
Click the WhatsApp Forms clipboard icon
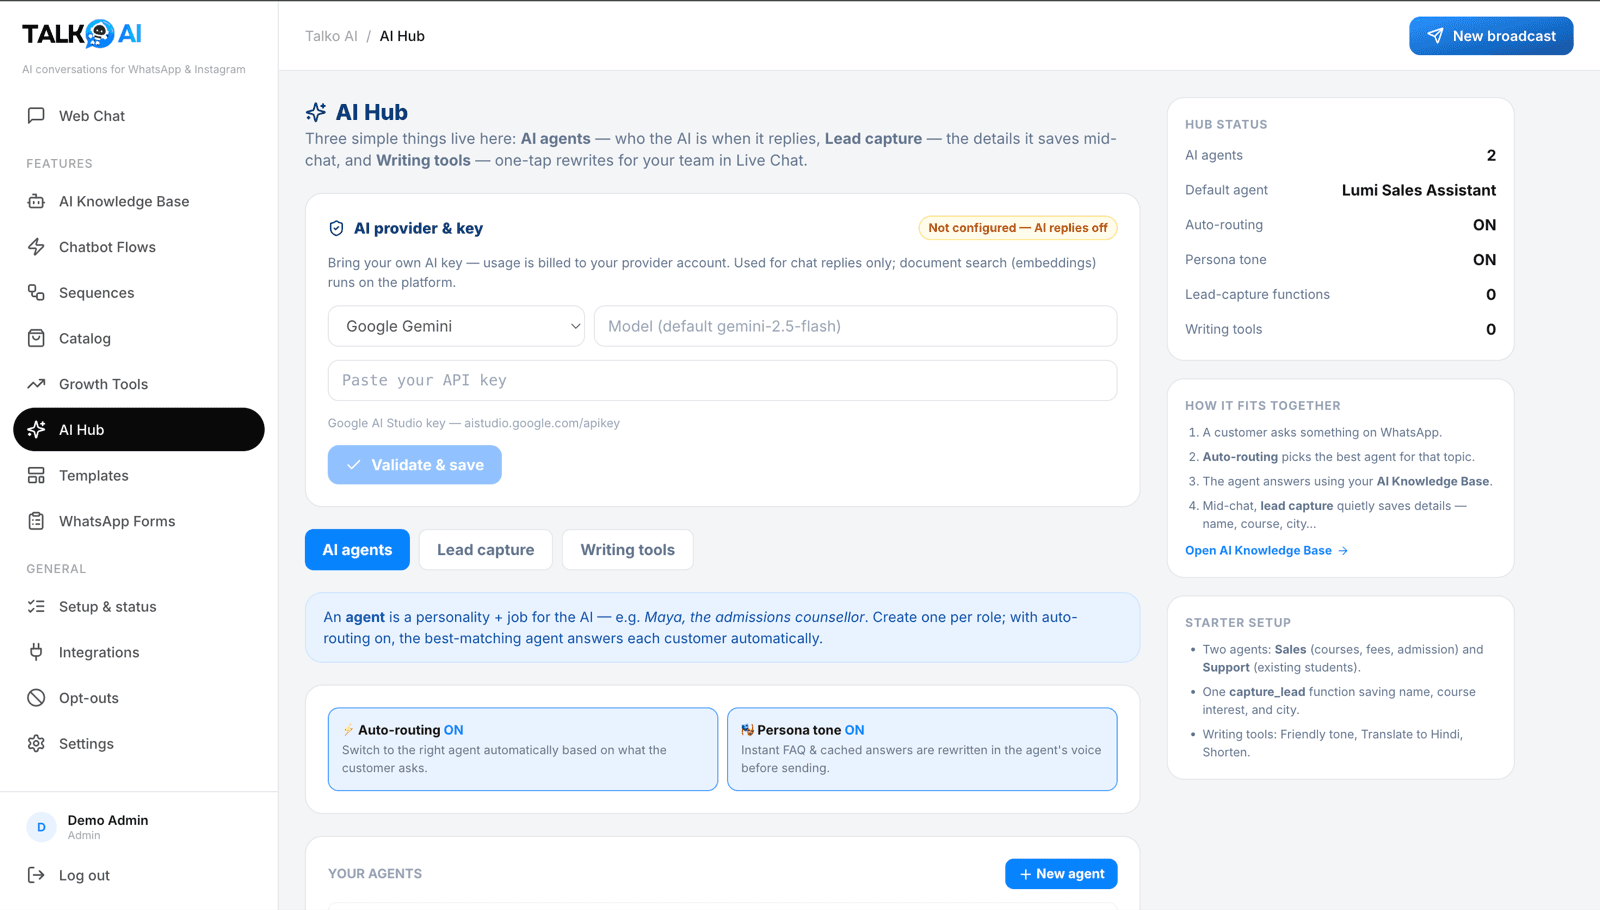coord(36,521)
